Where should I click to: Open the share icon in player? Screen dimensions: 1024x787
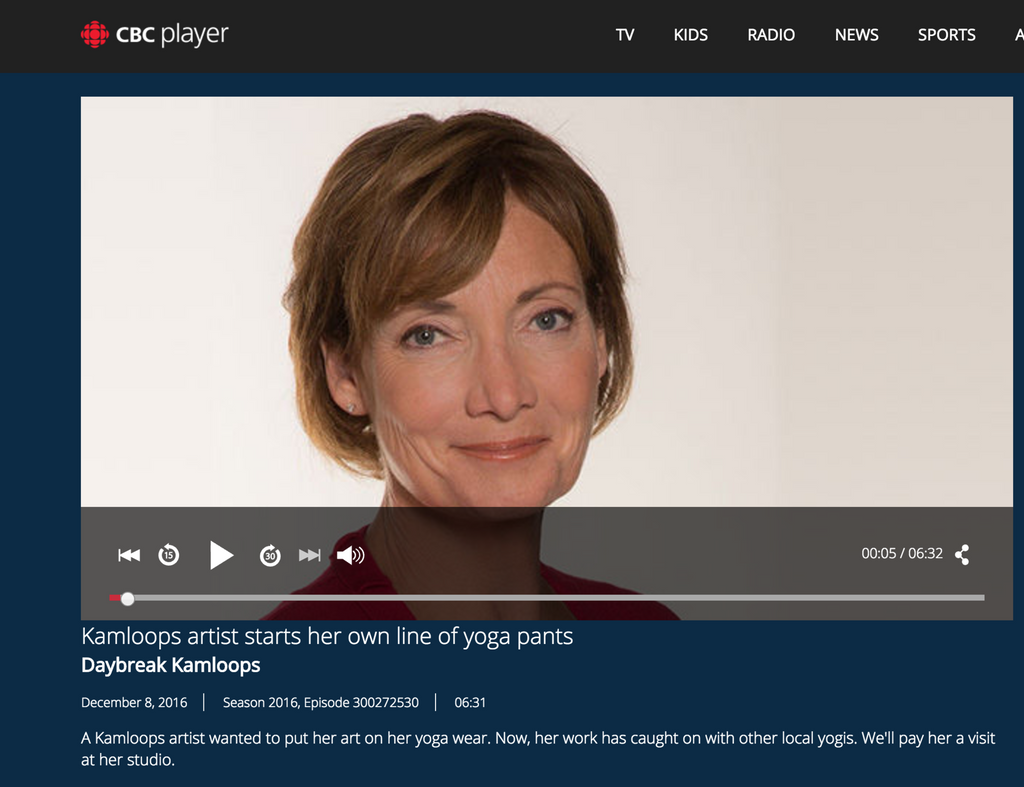962,555
